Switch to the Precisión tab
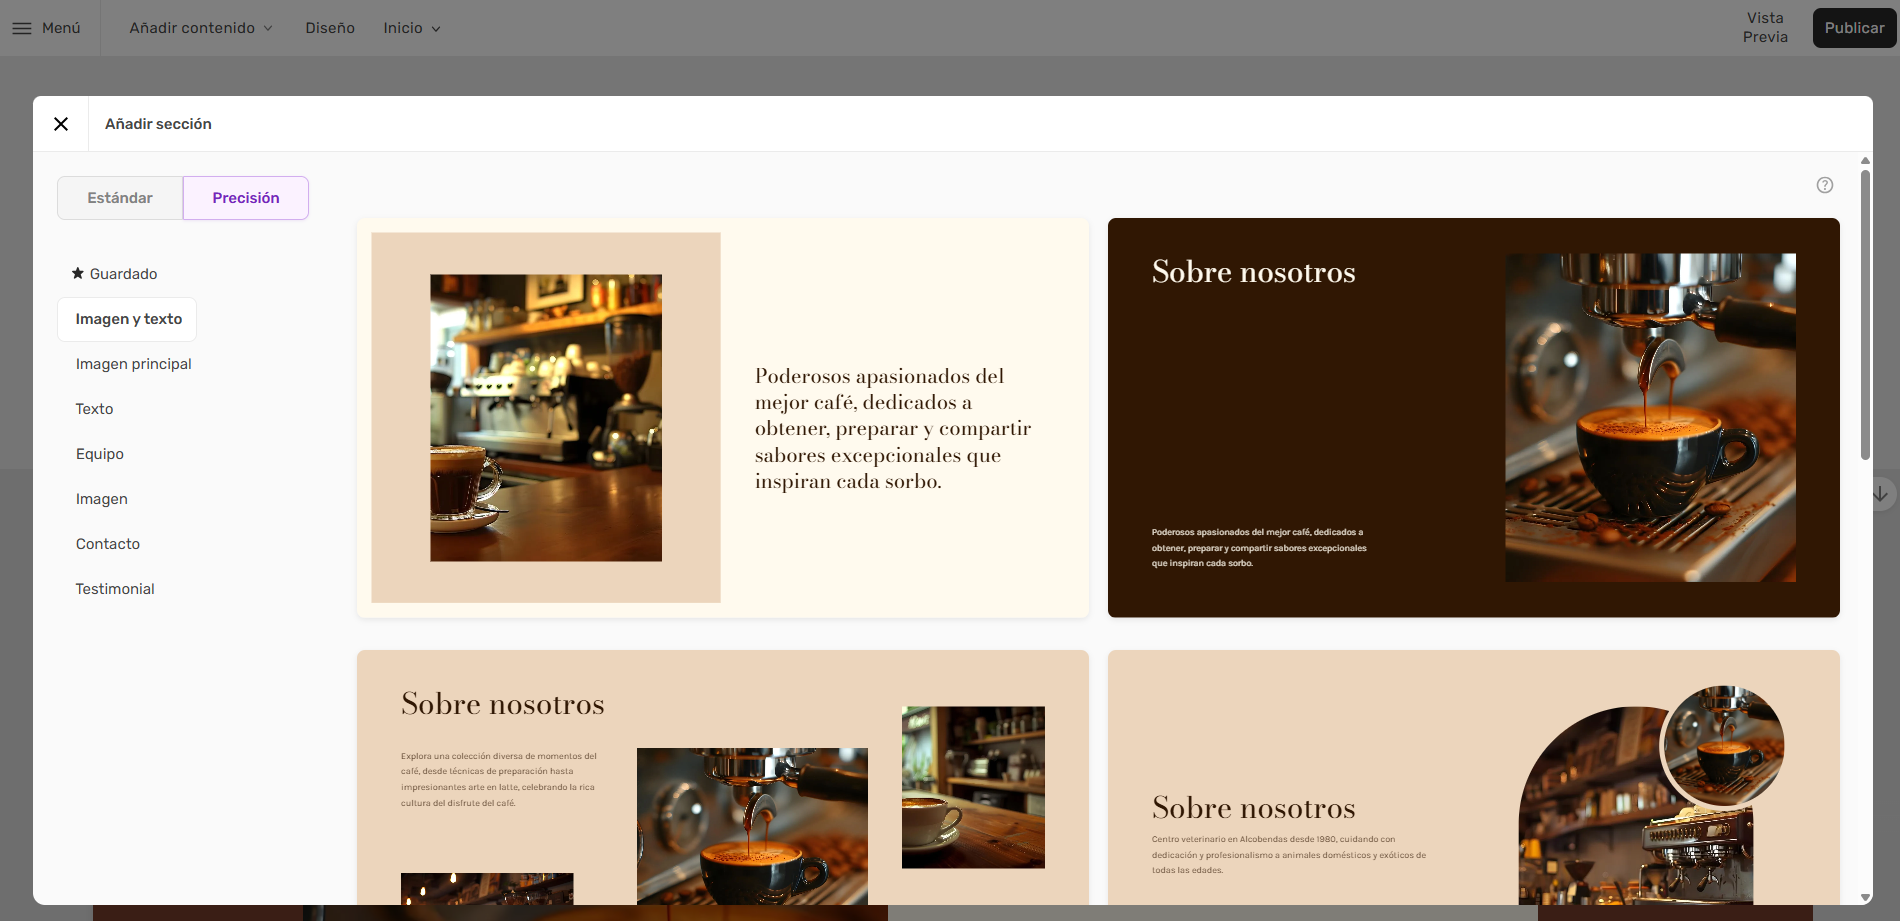This screenshot has height=921, width=1900. tap(246, 198)
